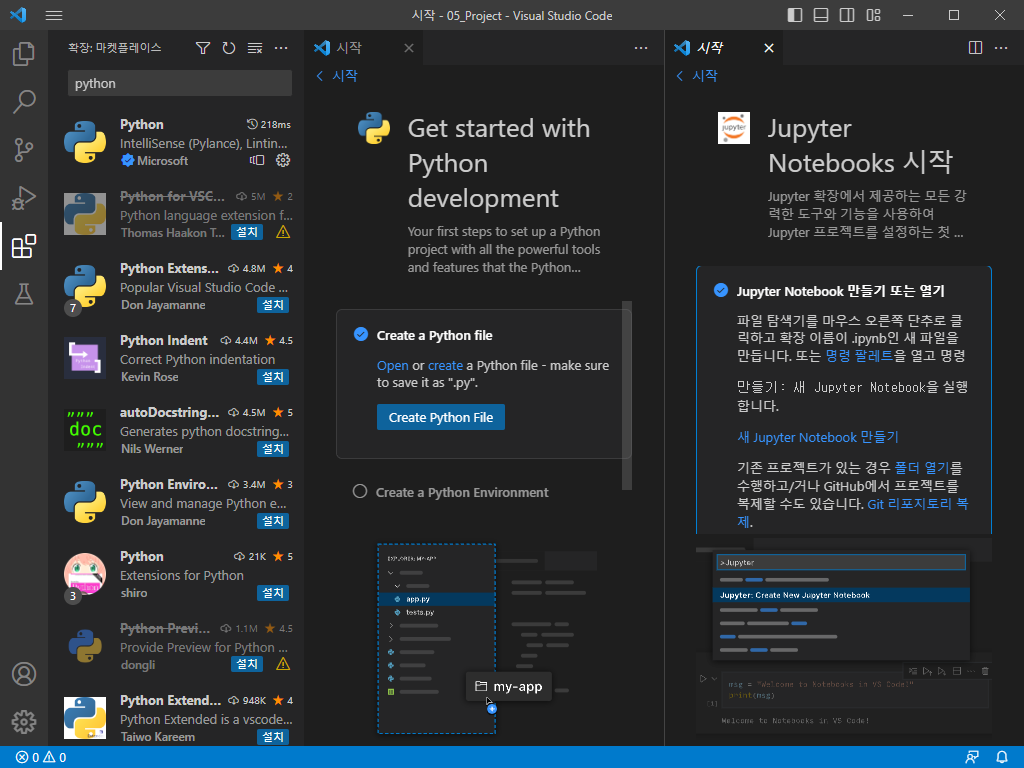Select 'Python Indent' extension title

tap(163, 340)
